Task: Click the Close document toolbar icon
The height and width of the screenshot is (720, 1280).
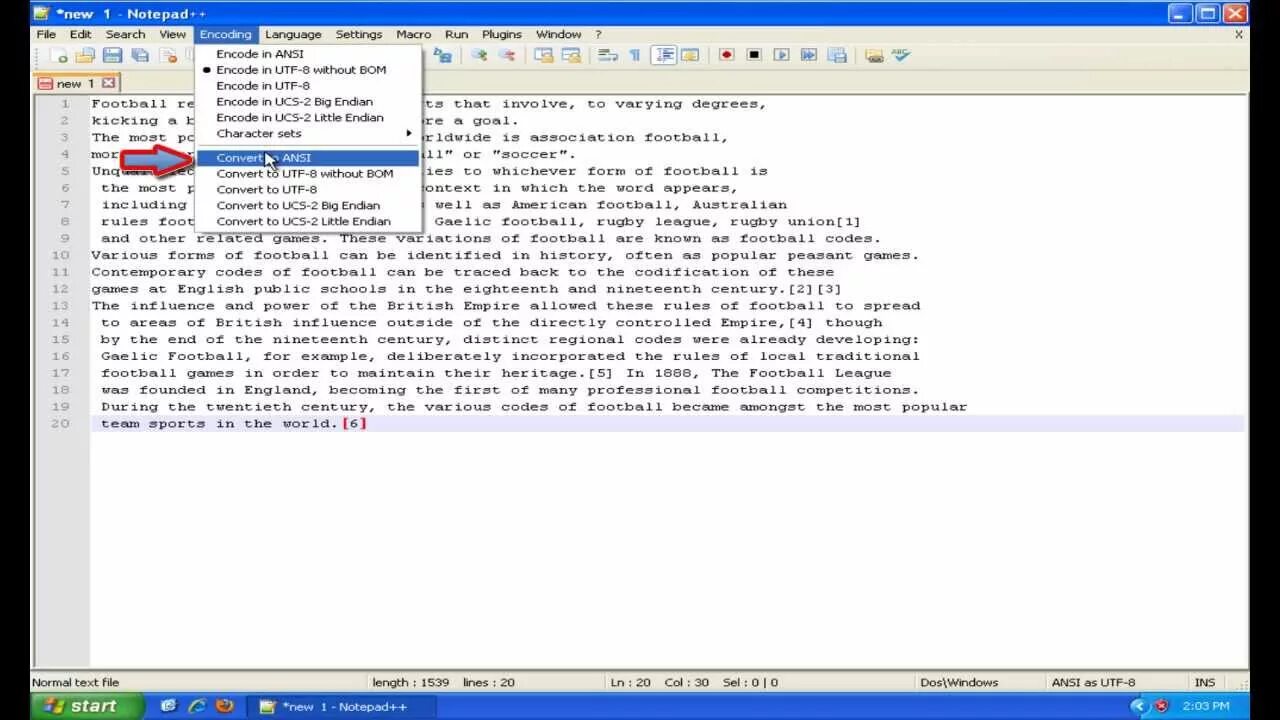Action: click(168, 56)
